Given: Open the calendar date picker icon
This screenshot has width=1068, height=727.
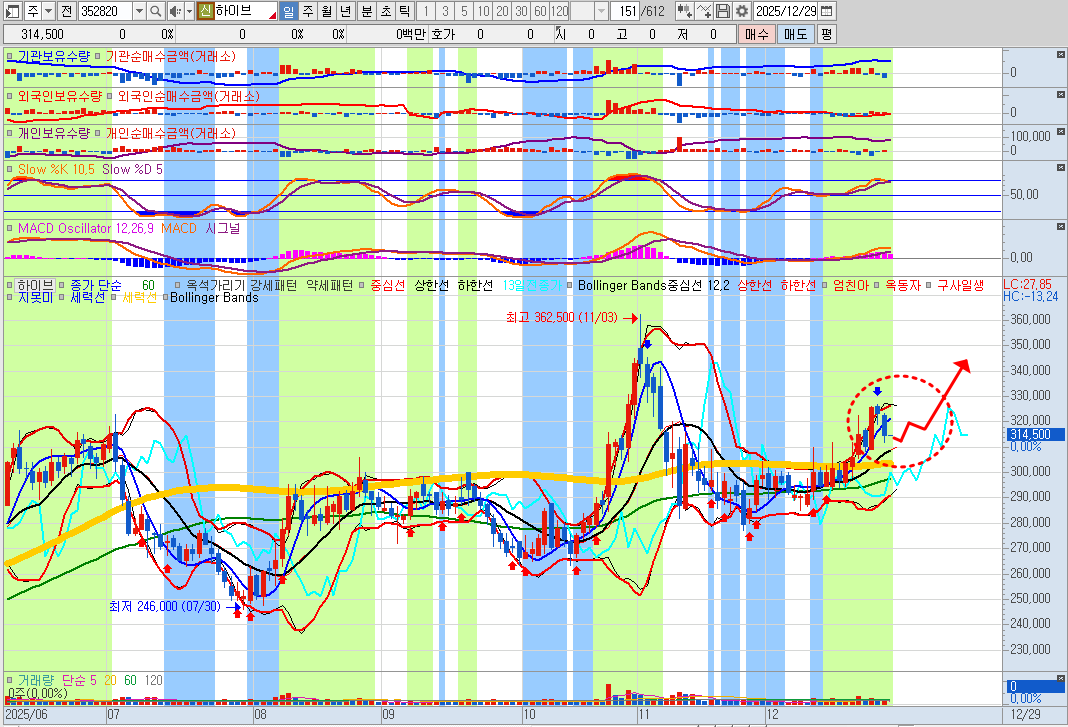Looking at the screenshot, I should click(827, 11).
